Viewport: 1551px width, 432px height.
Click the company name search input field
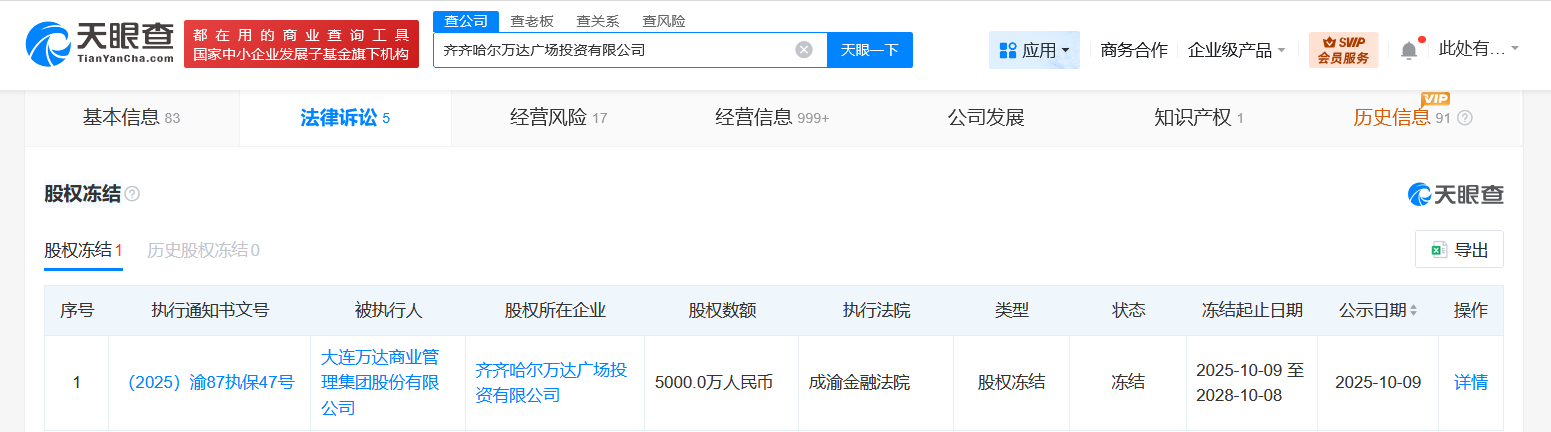(610, 50)
